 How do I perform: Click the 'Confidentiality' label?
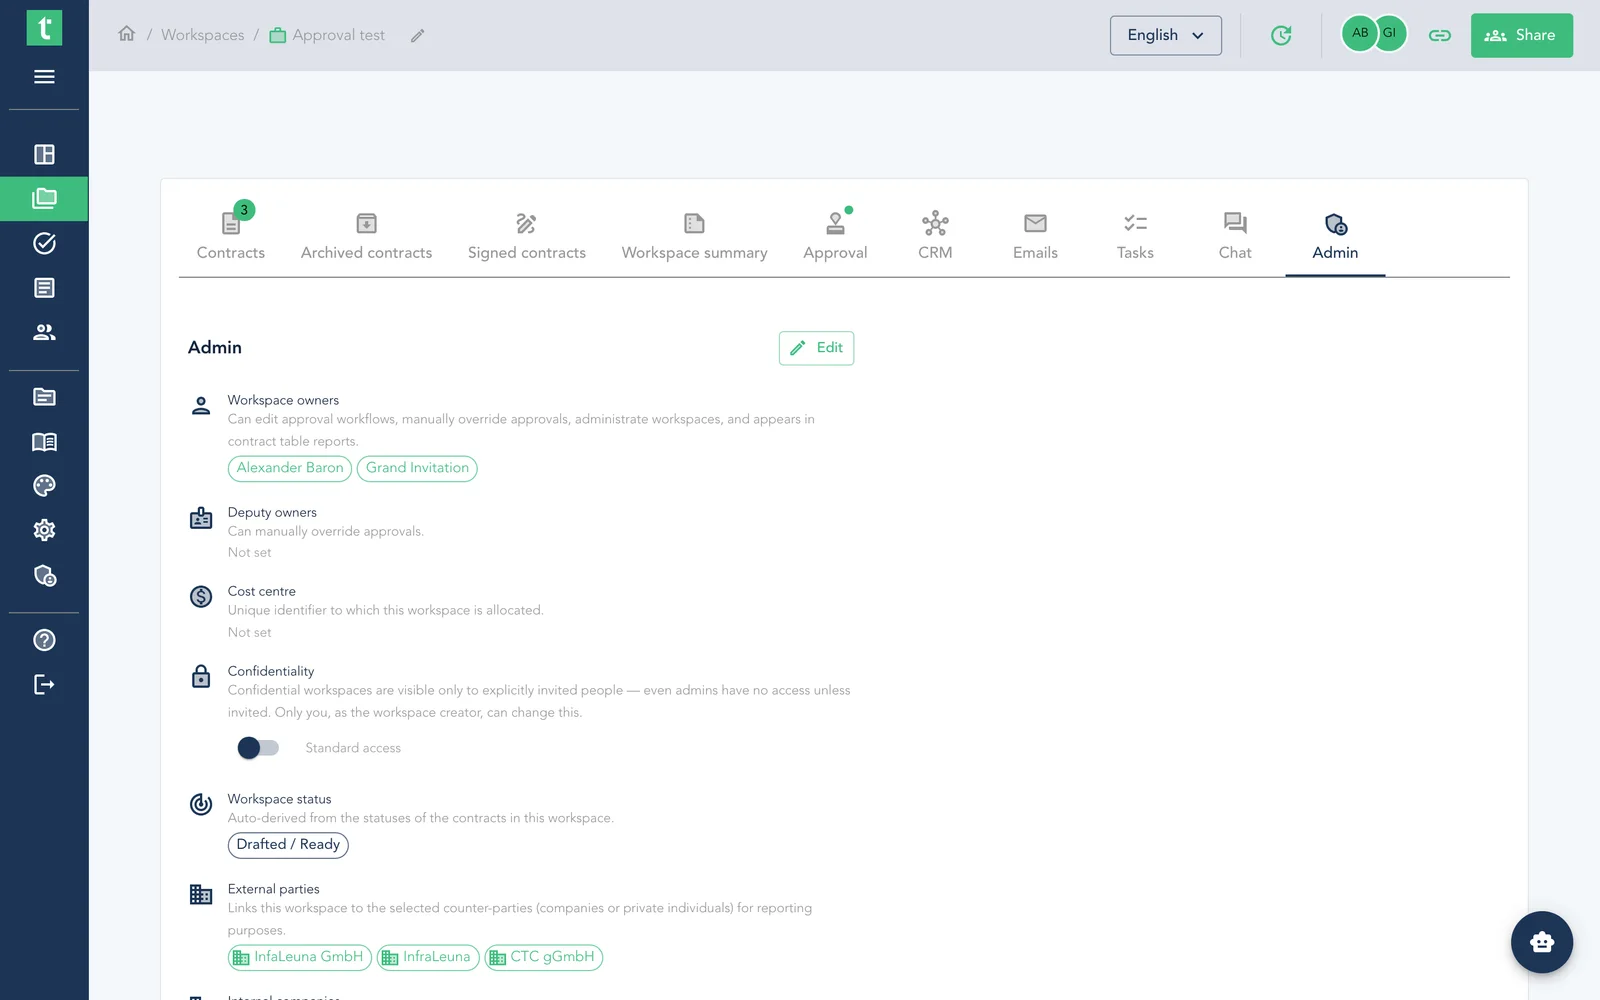click(271, 671)
